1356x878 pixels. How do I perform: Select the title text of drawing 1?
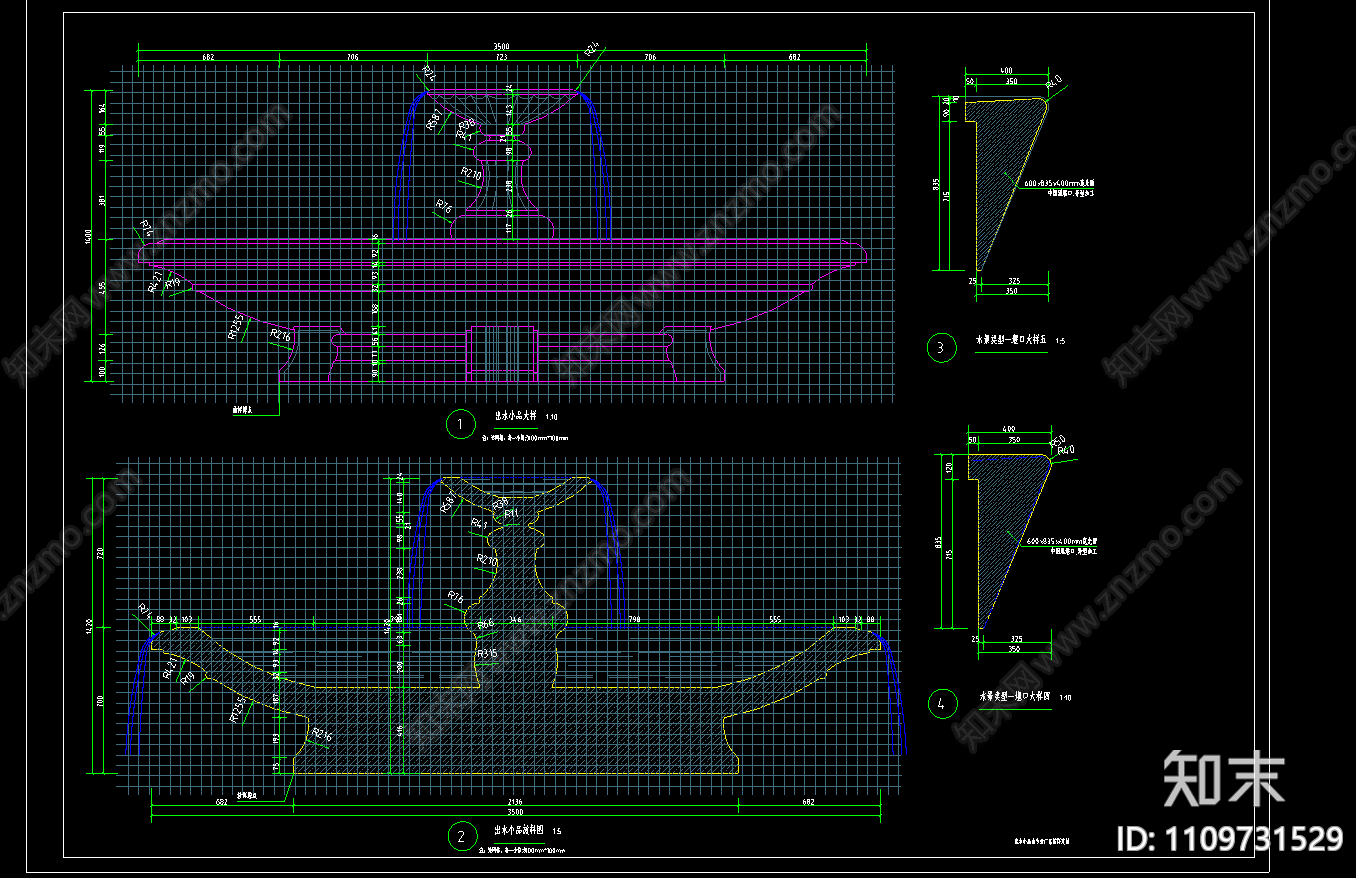[516, 416]
